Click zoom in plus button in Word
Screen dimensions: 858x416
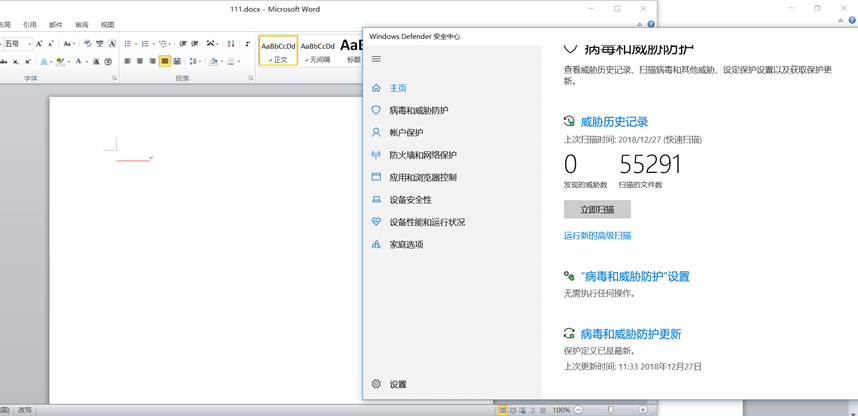point(643,410)
